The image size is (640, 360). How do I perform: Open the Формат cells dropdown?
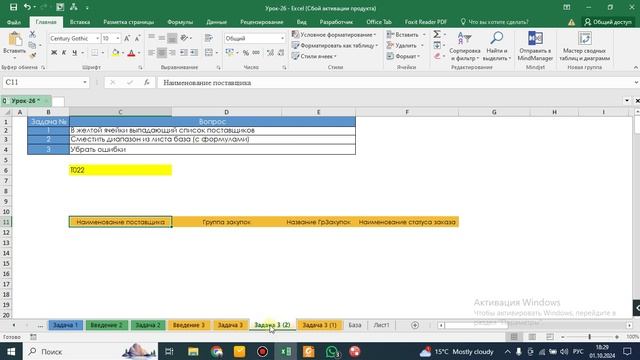[x=404, y=56]
